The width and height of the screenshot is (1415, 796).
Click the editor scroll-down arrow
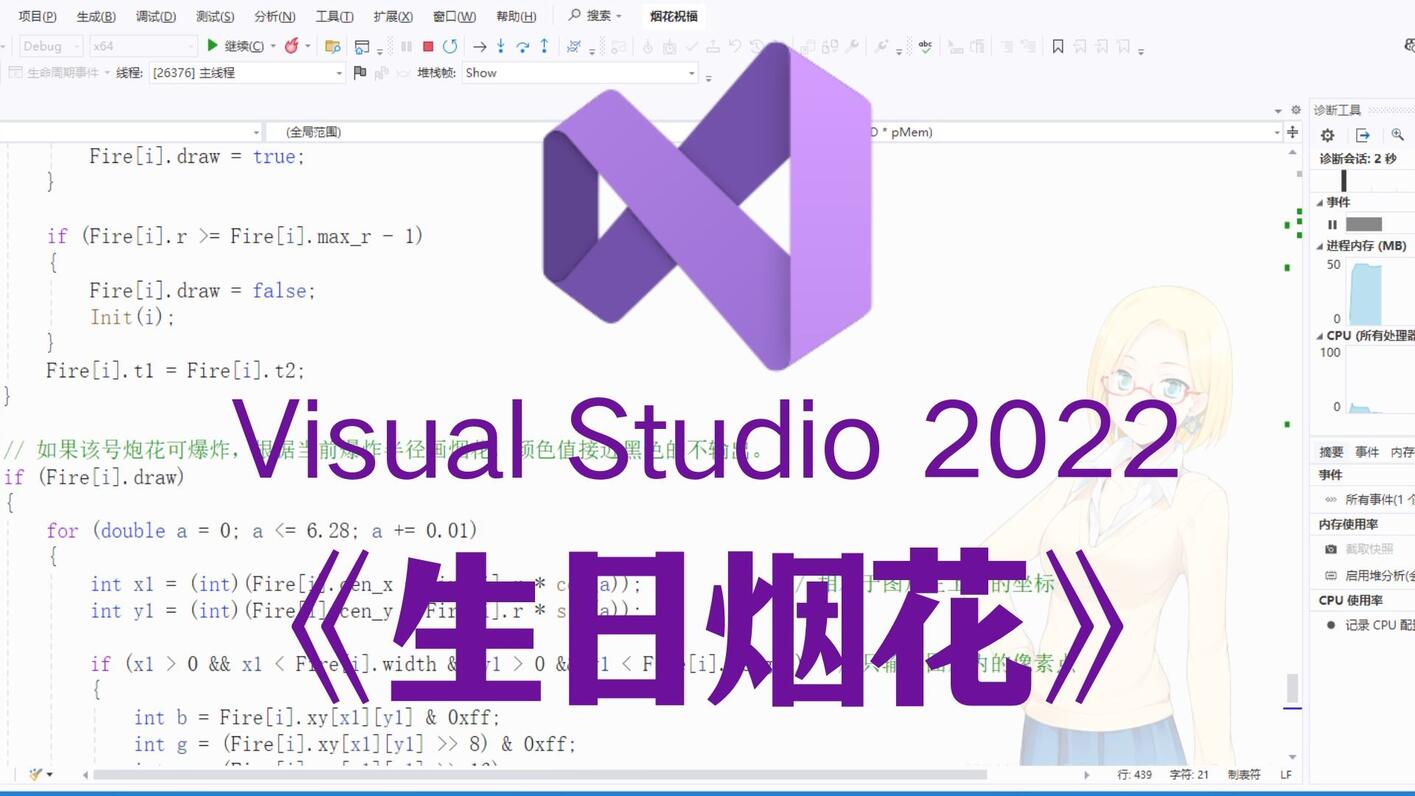(1292, 757)
